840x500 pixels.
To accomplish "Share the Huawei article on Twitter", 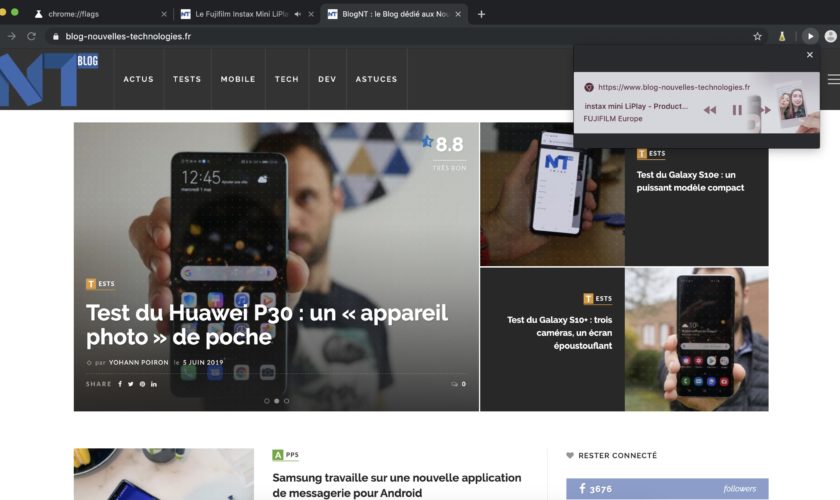I will tap(131, 384).
